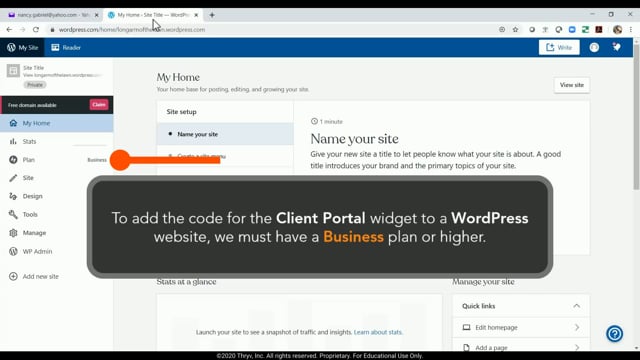Viewport: 640px width, 360px height.
Task: Reload the page with the refresh icon
Action: click(36, 29)
